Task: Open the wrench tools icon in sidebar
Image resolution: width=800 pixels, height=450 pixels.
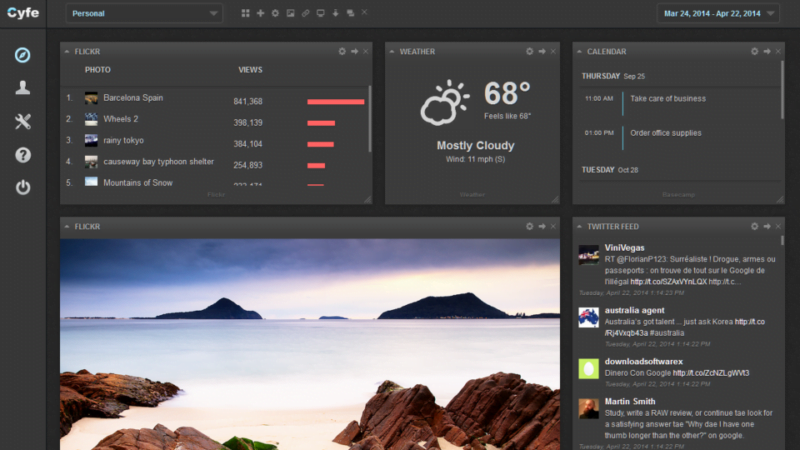Action: point(22,122)
